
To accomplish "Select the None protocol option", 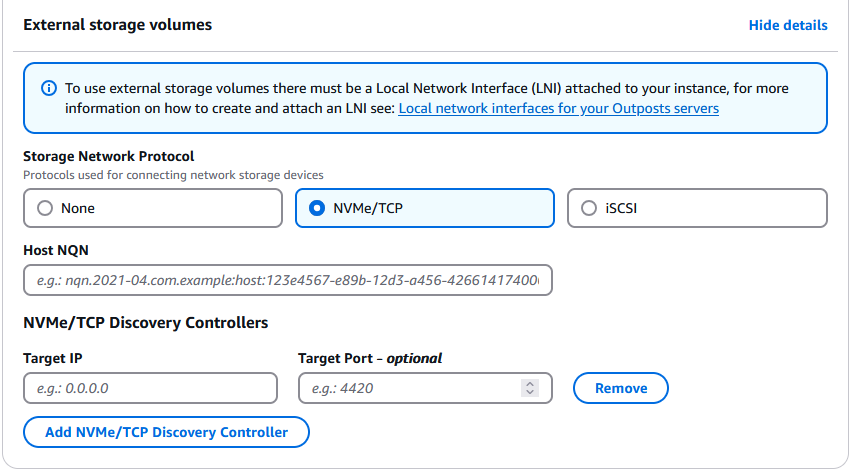I will pos(153,208).
